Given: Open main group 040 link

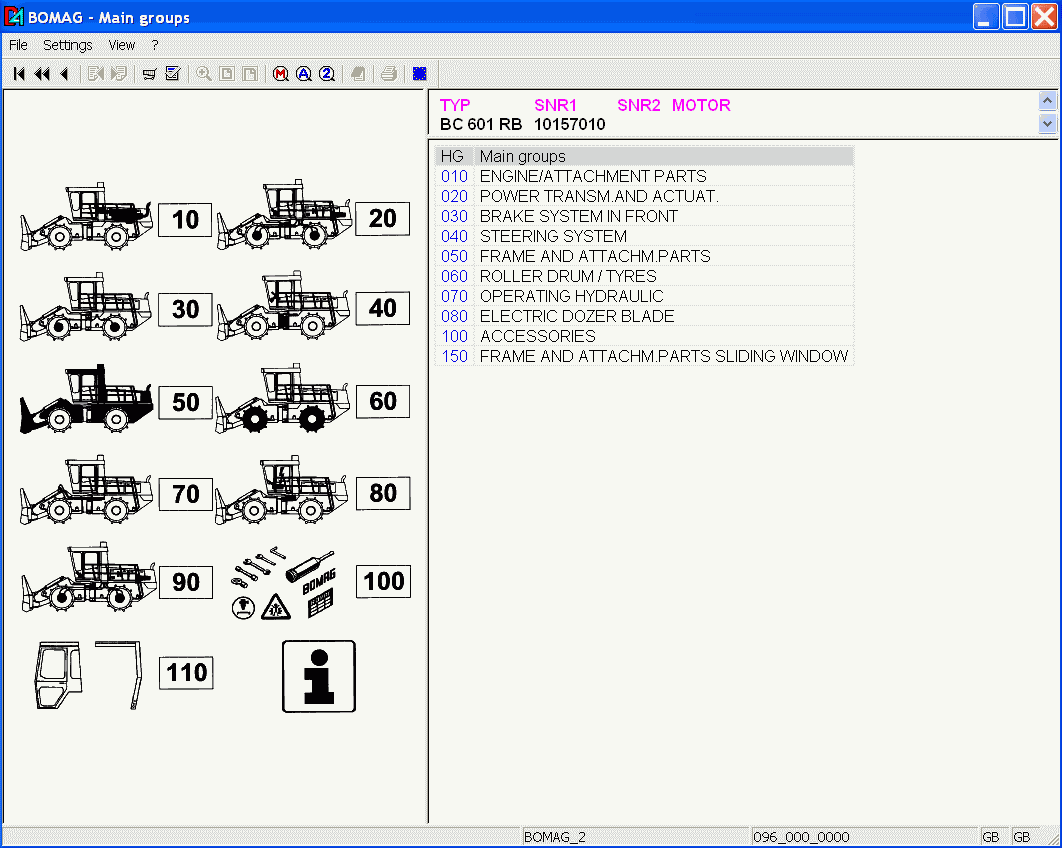Looking at the screenshot, I should 454,236.
